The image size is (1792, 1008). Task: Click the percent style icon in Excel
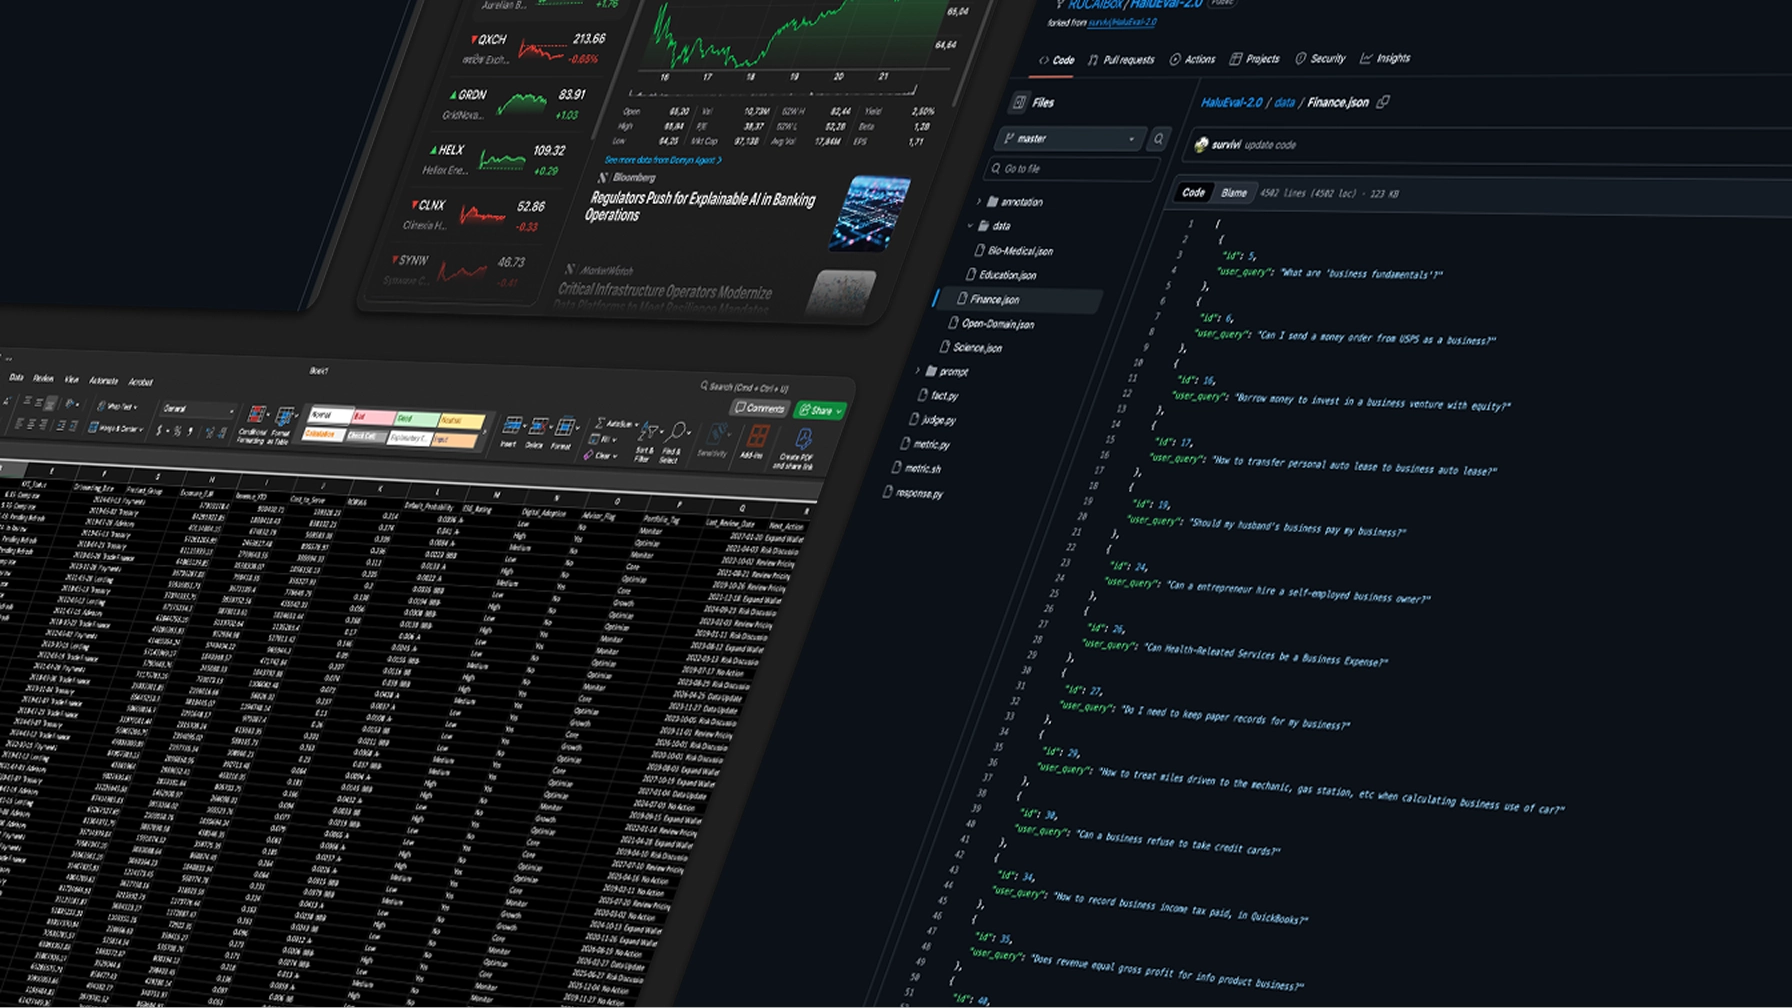click(178, 432)
